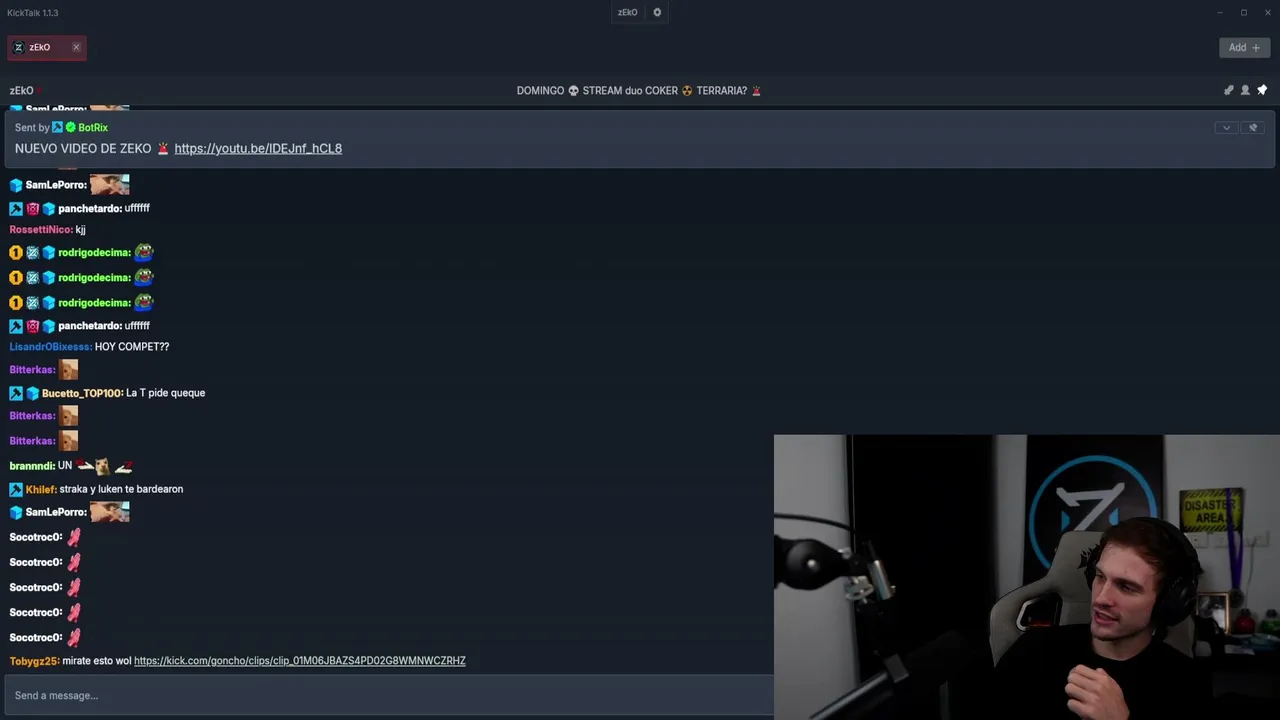The width and height of the screenshot is (1280, 720).
Task: Show the chatters list user icon
Action: 1245,90
